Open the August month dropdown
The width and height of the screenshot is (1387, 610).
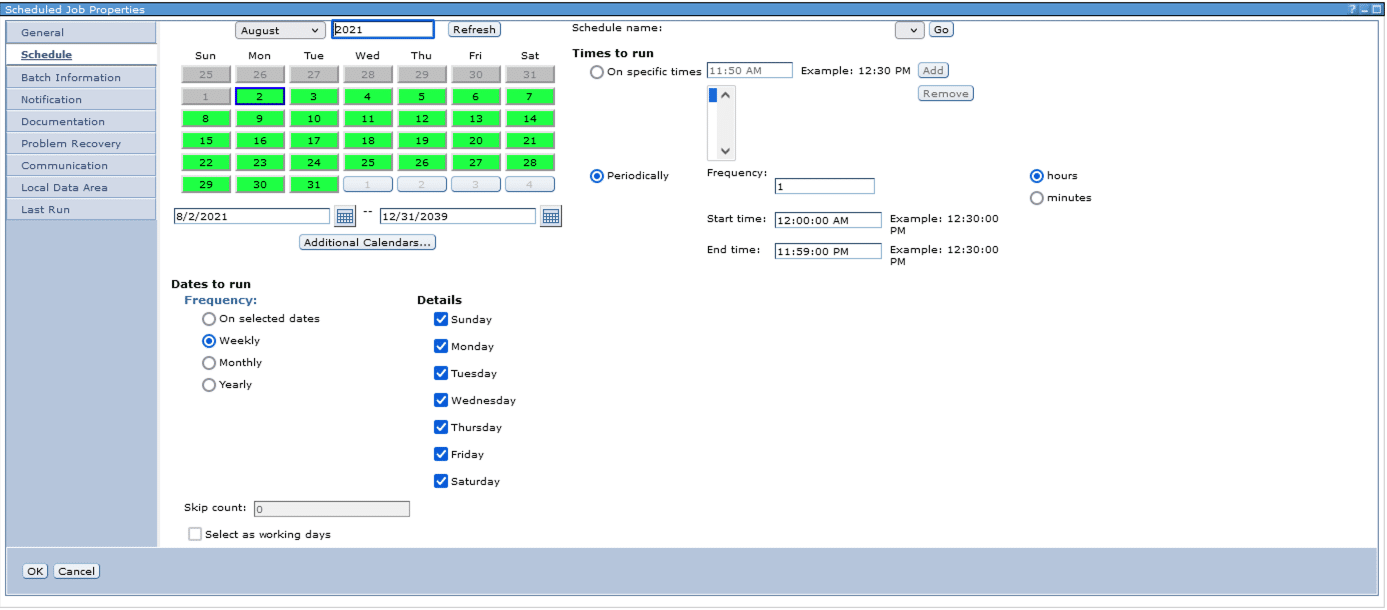(x=280, y=30)
